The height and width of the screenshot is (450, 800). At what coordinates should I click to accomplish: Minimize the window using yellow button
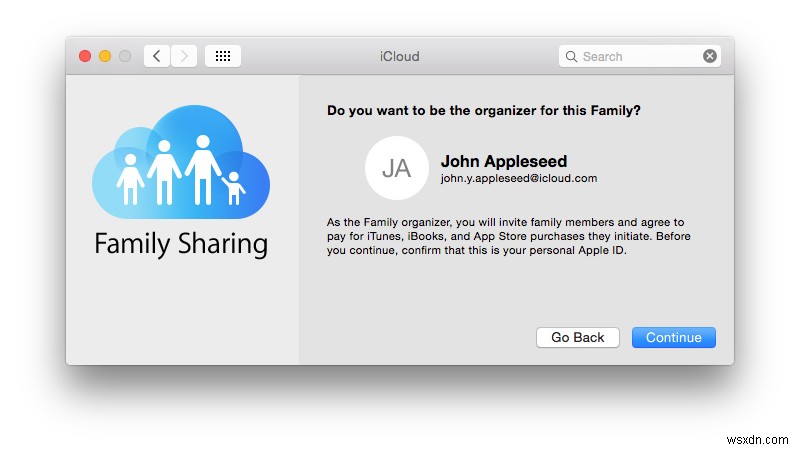click(105, 56)
